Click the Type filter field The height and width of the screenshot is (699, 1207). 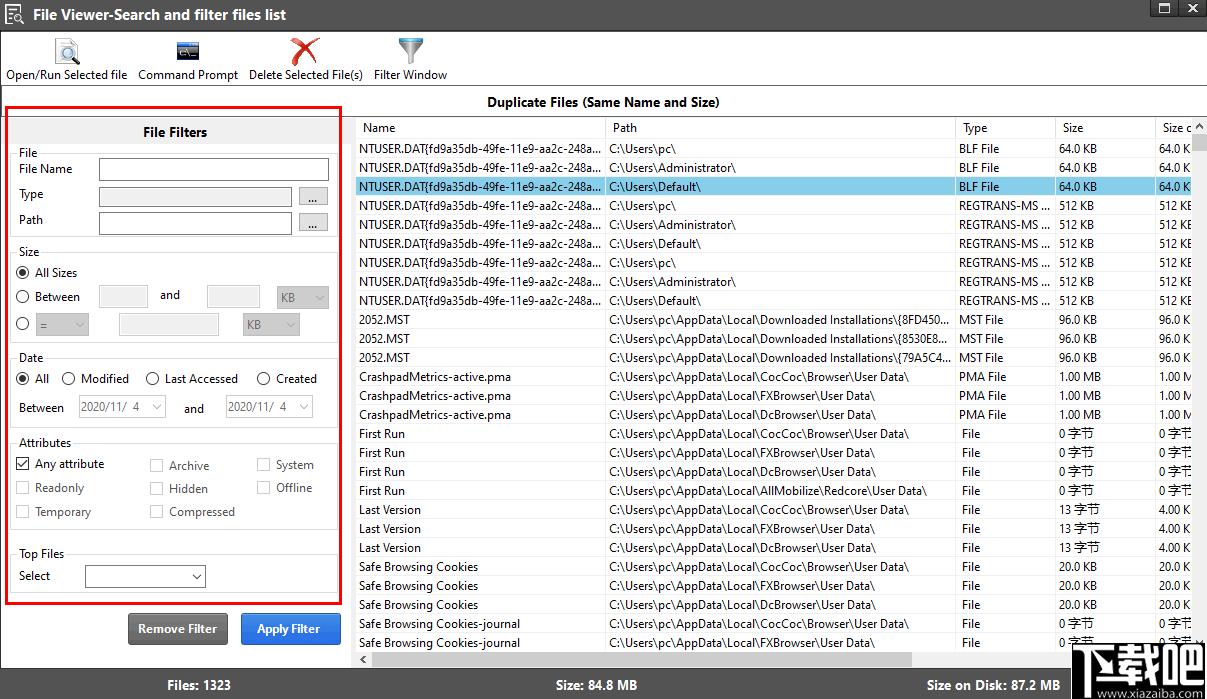196,197
